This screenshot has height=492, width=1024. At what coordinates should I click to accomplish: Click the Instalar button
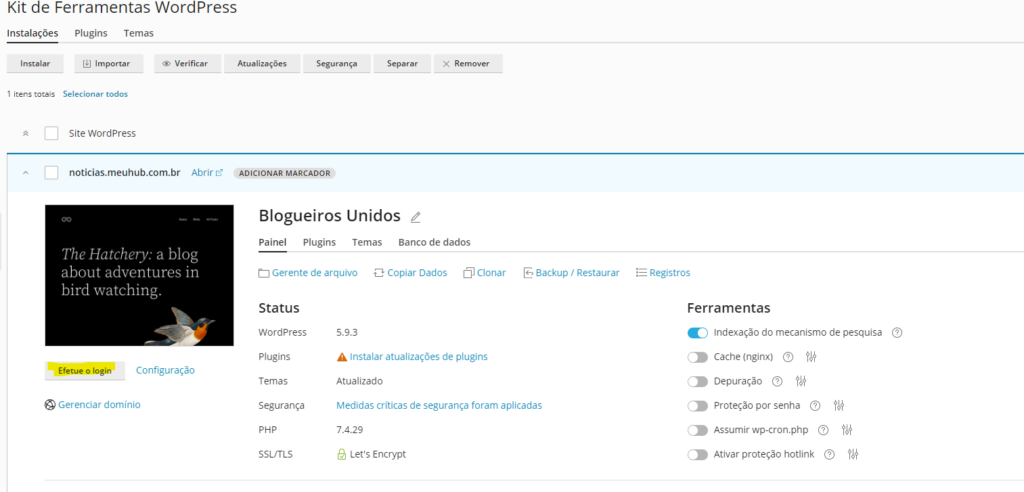pyautogui.click(x=35, y=63)
